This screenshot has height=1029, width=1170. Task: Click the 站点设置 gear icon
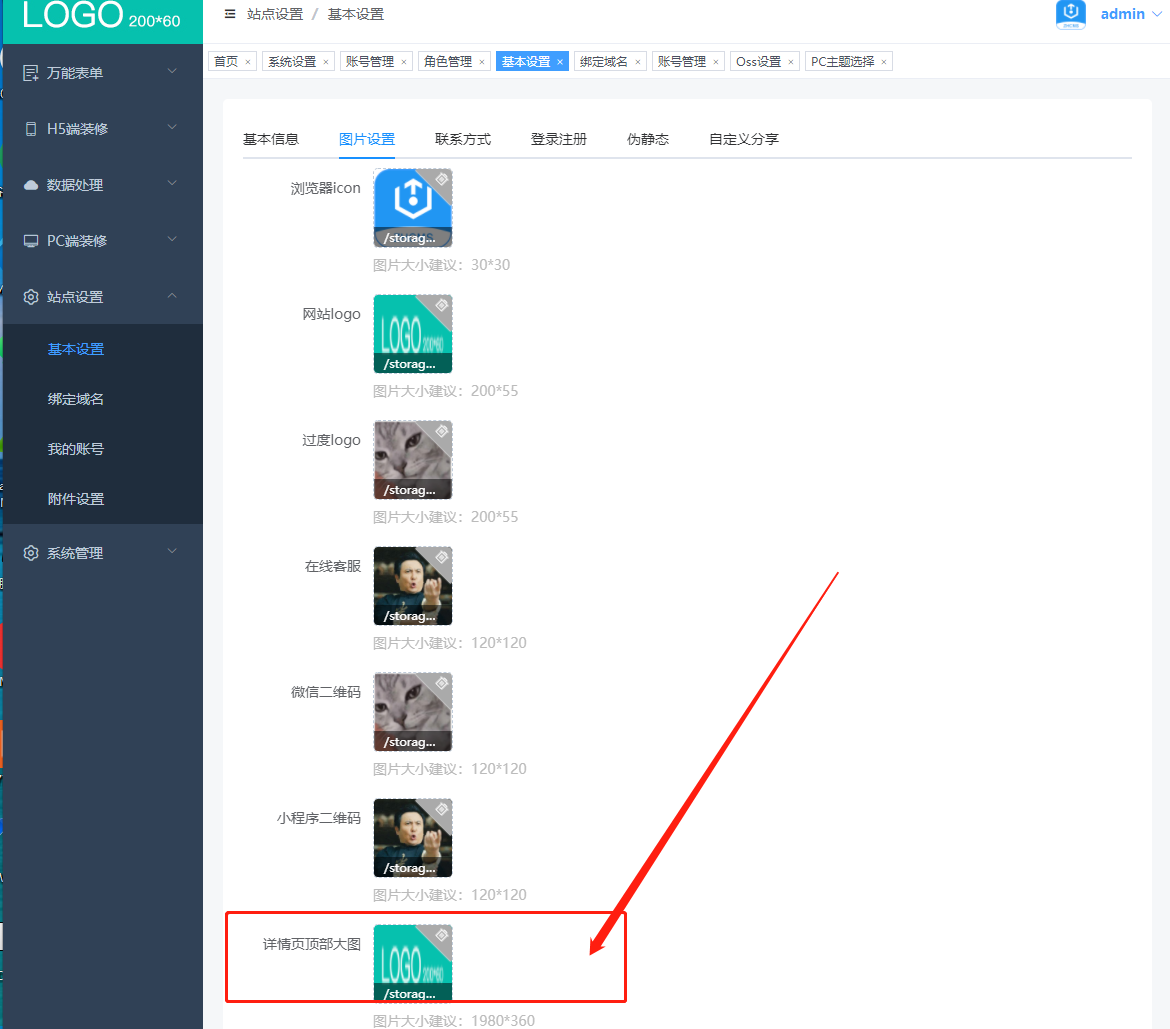pyautogui.click(x=31, y=297)
